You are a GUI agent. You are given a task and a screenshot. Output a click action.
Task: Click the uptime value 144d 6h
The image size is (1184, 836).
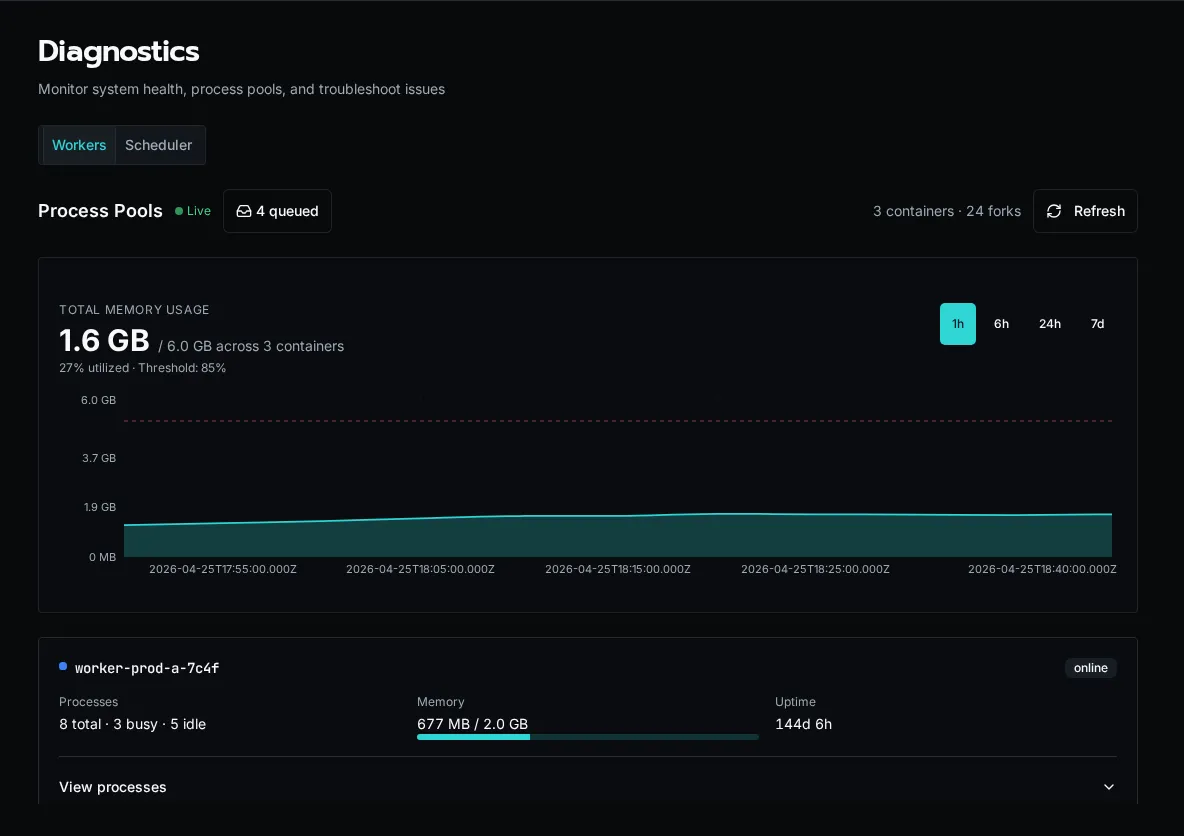(803, 724)
